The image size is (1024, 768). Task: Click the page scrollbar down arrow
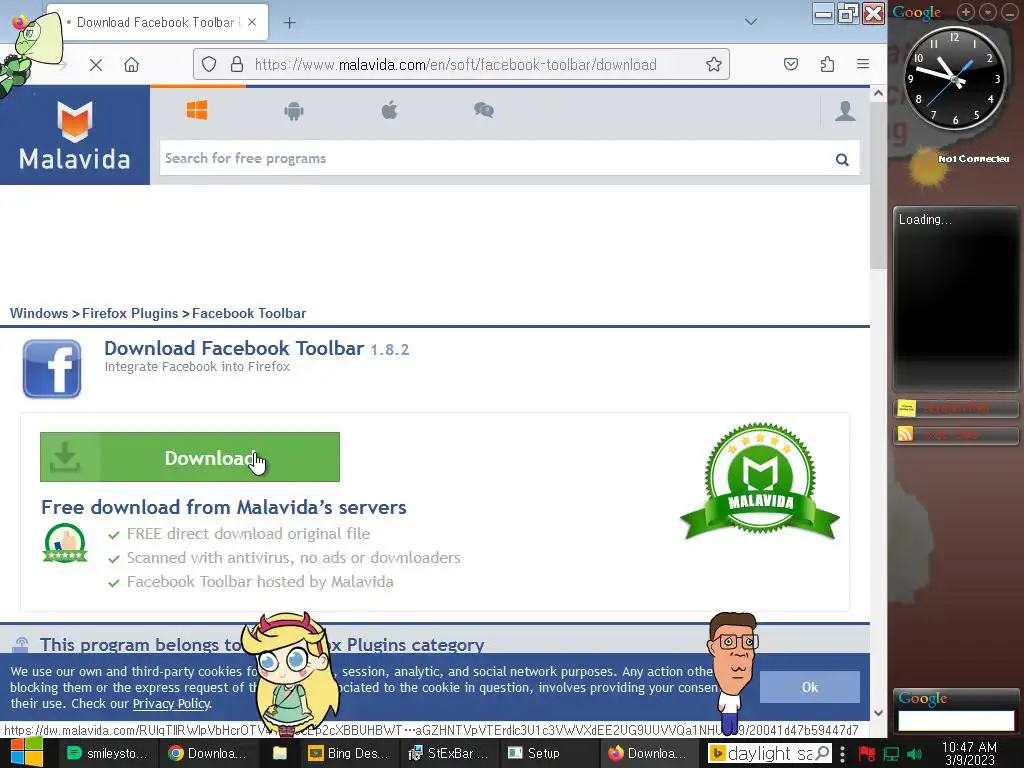coord(878,712)
